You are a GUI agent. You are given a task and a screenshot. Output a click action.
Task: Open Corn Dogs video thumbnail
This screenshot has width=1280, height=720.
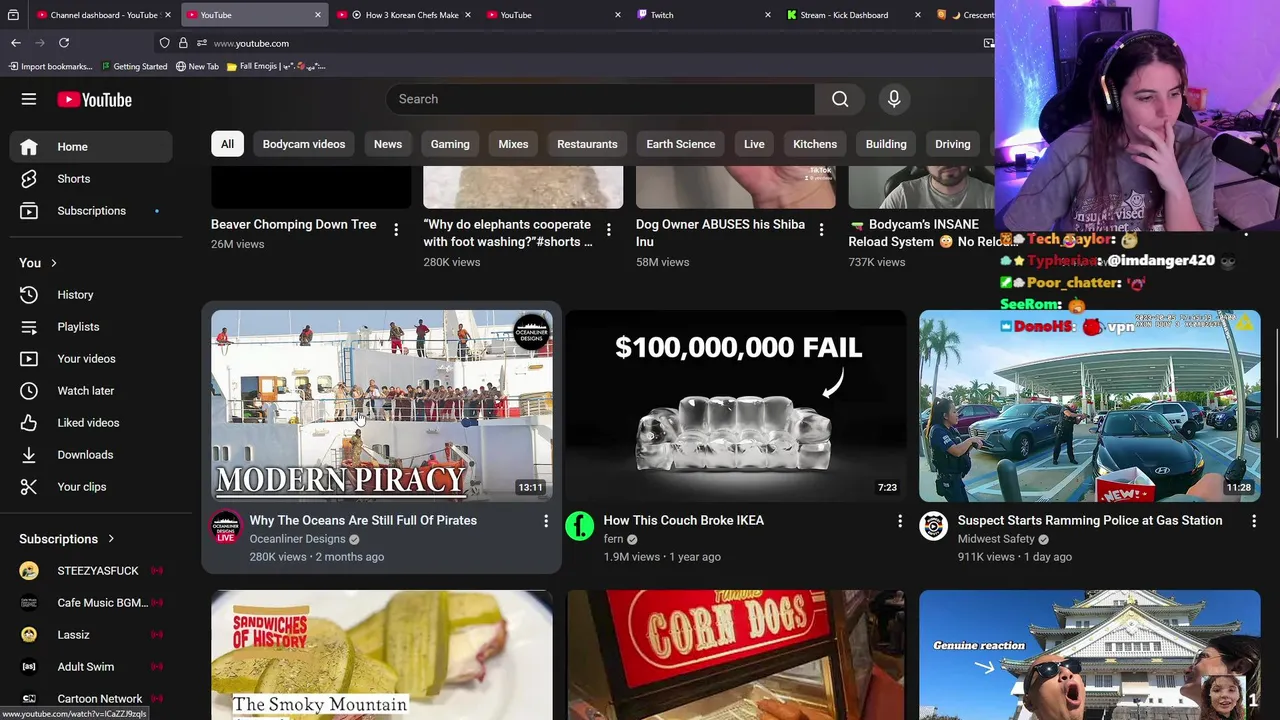[x=736, y=655]
